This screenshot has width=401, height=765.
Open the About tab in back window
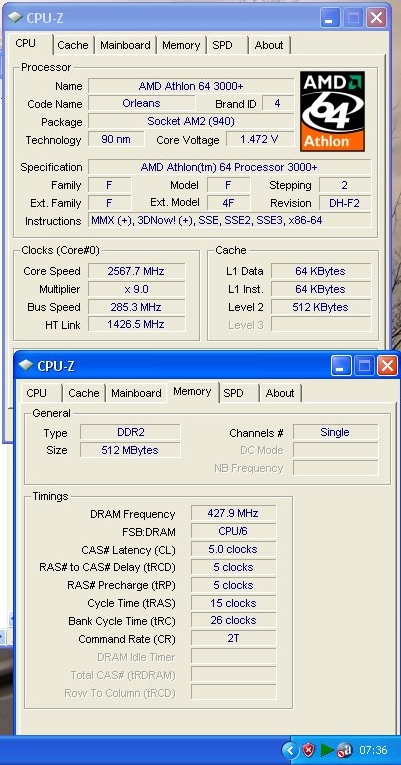269,45
